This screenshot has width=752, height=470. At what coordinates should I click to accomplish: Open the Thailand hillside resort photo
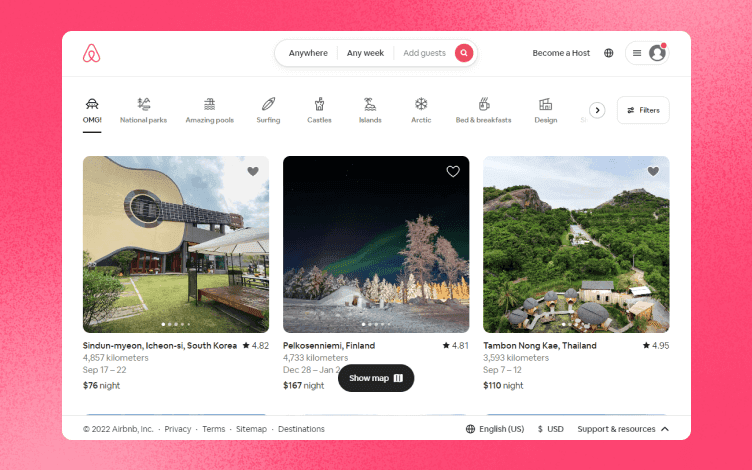point(576,244)
